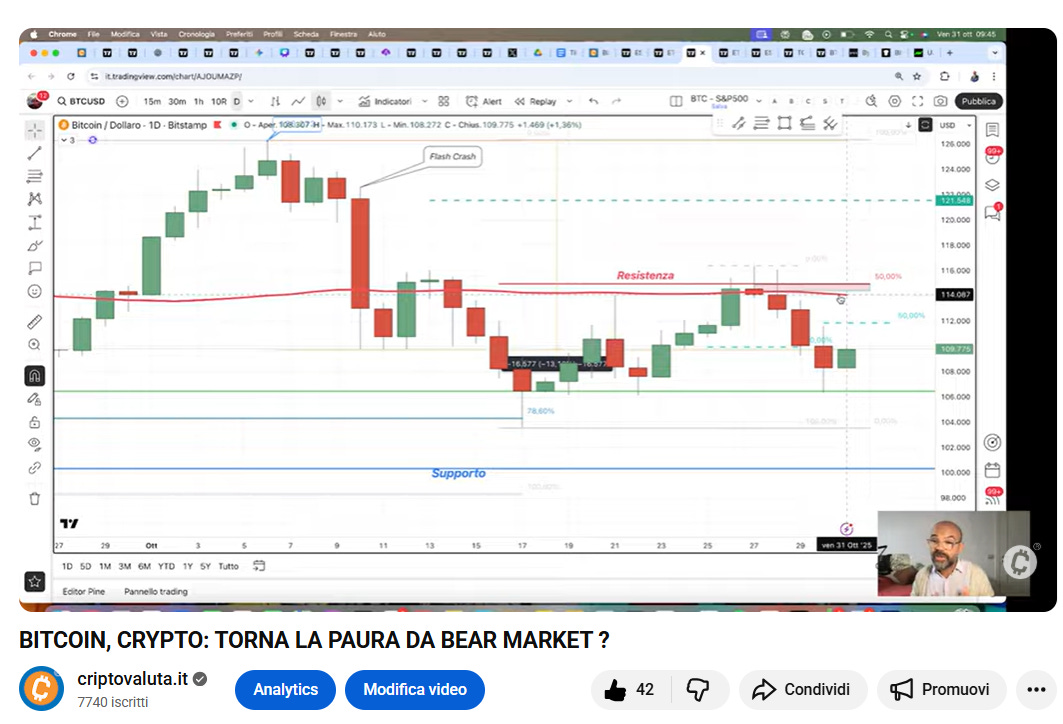Open the Cronologia menu in menu bar
1063x724 pixels.
(197, 34)
